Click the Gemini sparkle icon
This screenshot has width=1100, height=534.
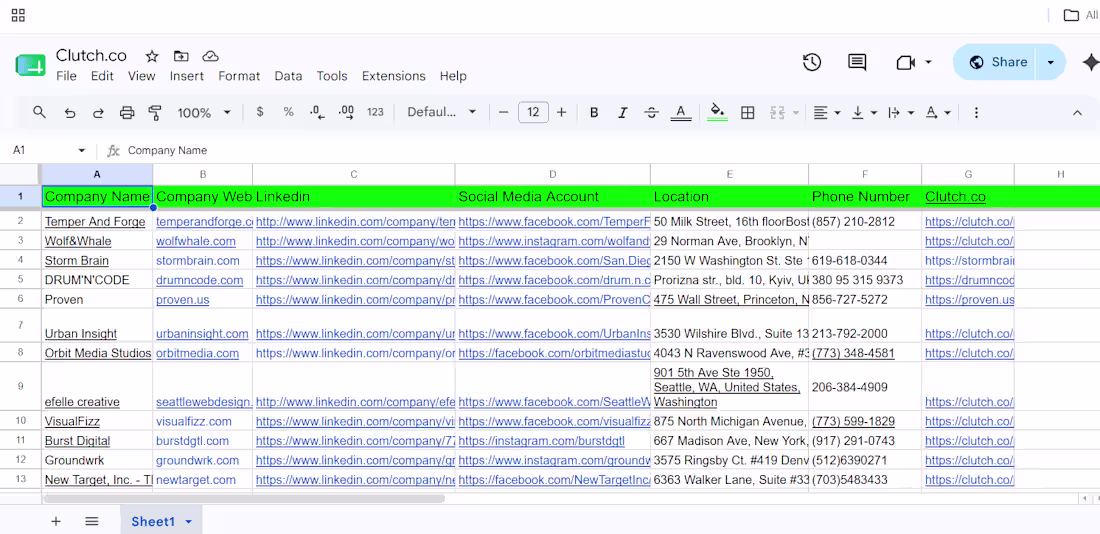tap(1090, 62)
